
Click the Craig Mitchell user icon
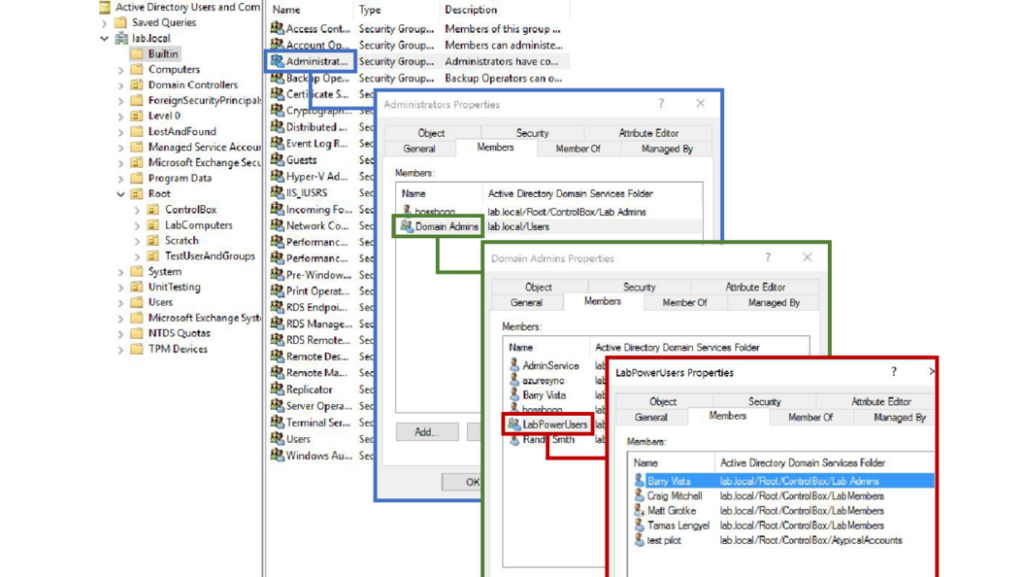click(639, 495)
